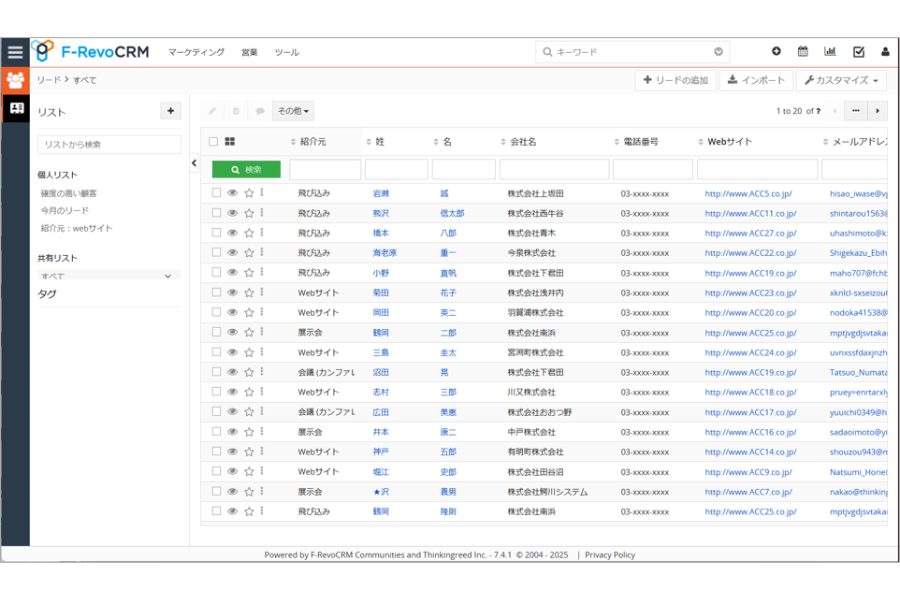Click the green 検索 button

click(x=246, y=169)
